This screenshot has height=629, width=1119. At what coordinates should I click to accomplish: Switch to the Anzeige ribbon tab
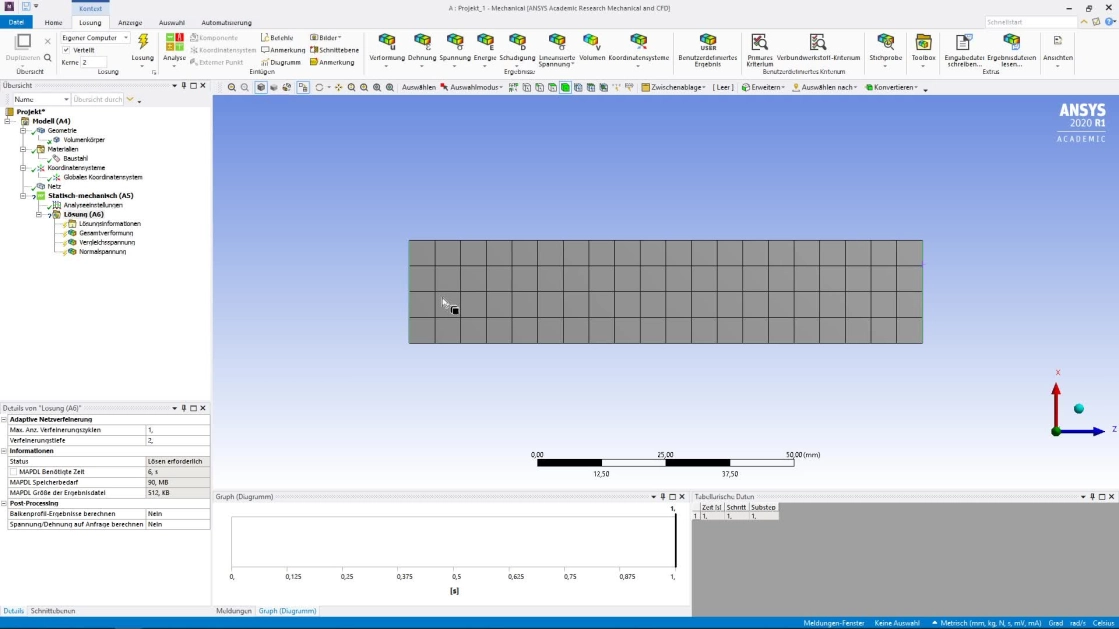pos(130,22)
